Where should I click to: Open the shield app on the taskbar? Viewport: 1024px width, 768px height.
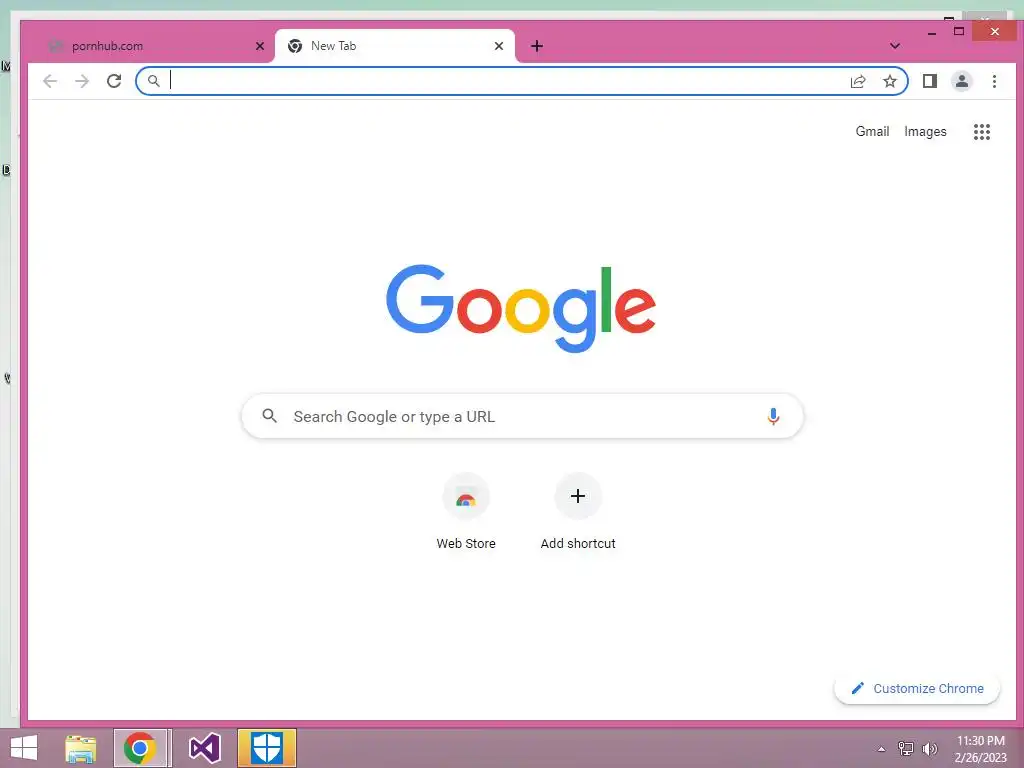tap(266, 748)
